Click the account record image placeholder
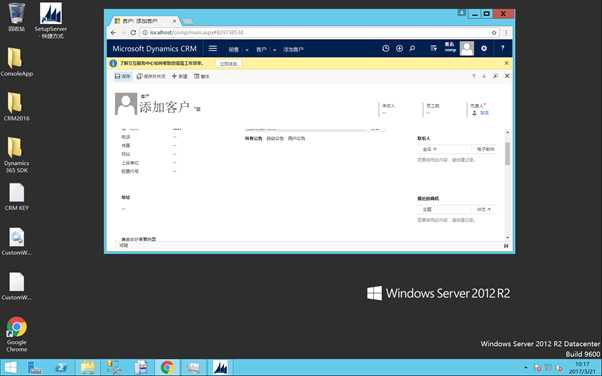602x376 pixels. tap(126, 104)
